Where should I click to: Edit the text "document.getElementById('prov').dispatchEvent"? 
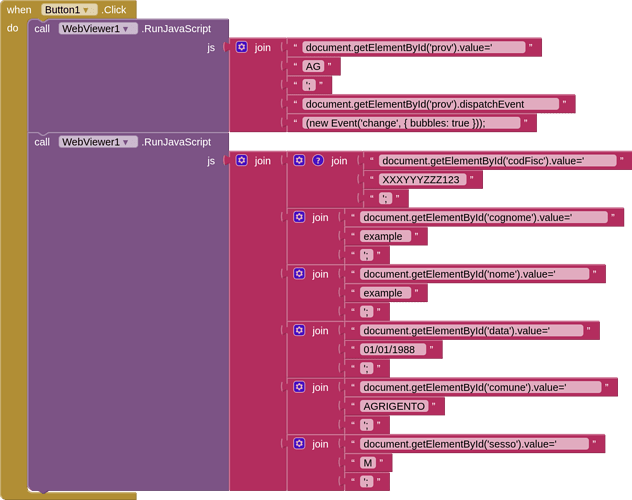pyautogui.click(x=431, y=104)
